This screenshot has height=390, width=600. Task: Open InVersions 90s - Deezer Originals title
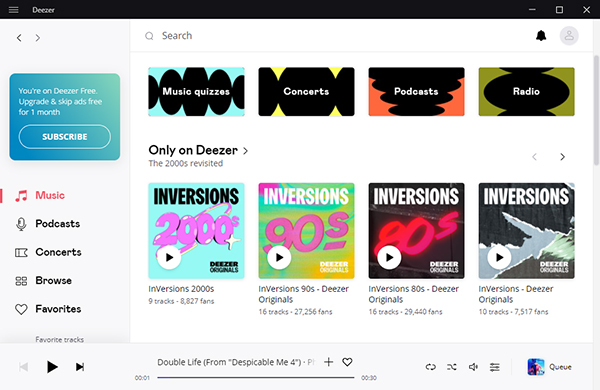click(x=303, y=294)
